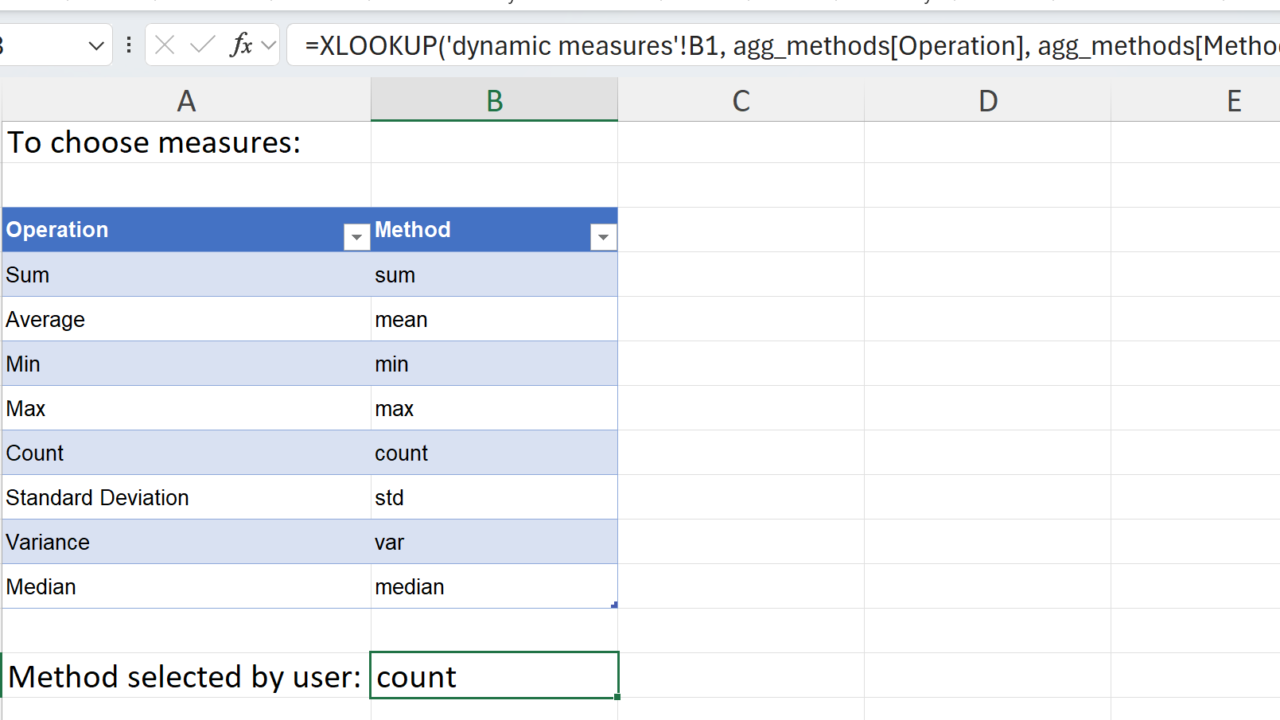The width and height of the screenshot is (1280, 720).
Task: Select the Standard Deviation cell
Action: click(x=186, y=497)
